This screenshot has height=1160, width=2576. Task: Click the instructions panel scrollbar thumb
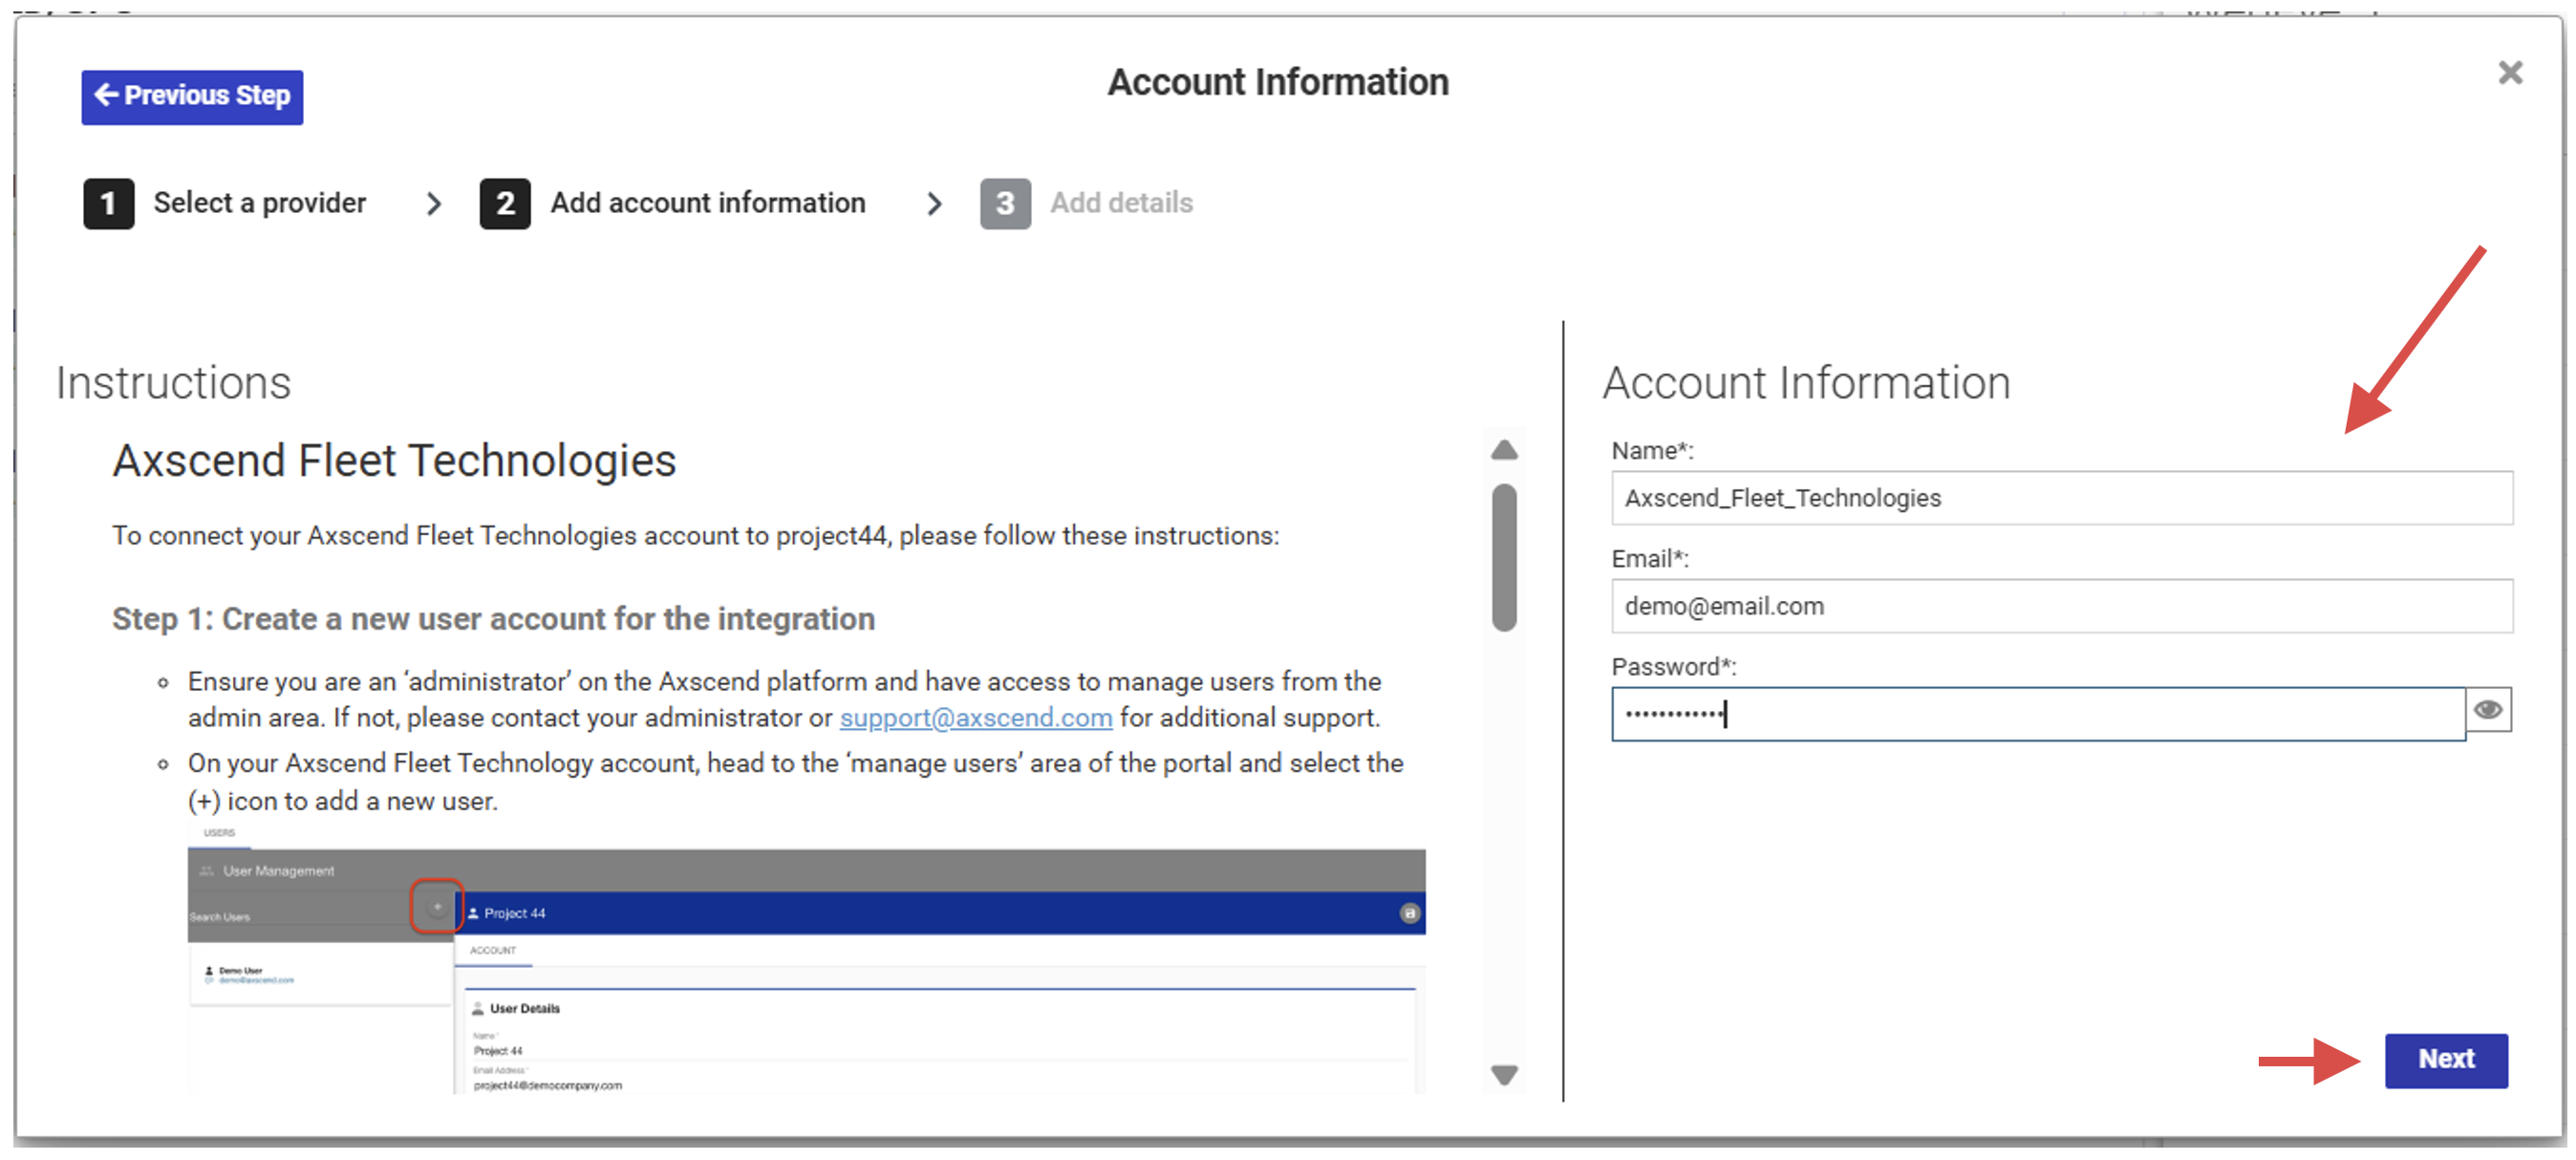(1504, 558)
